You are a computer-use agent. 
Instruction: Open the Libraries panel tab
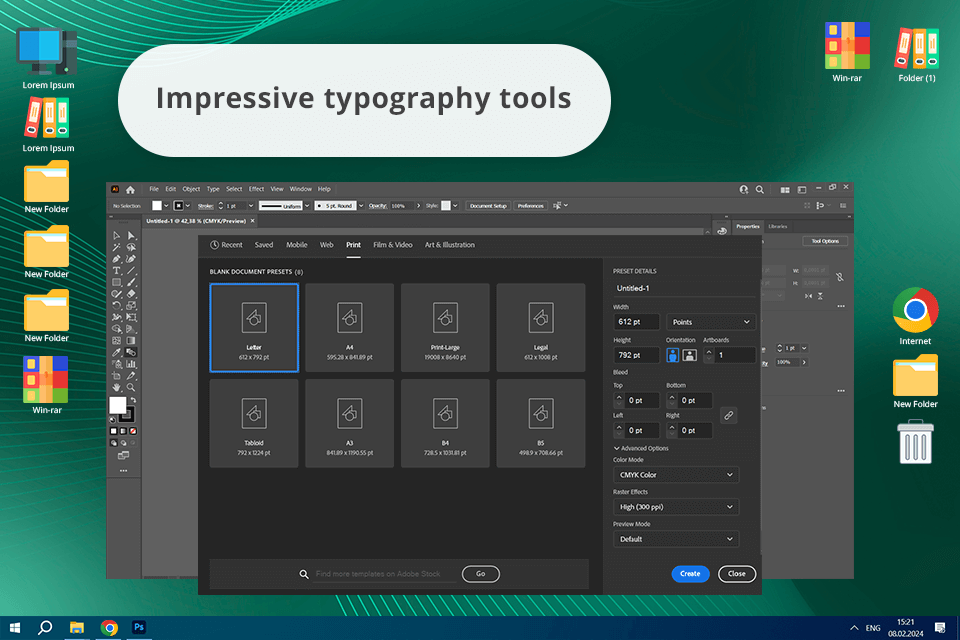coord(778,227)
